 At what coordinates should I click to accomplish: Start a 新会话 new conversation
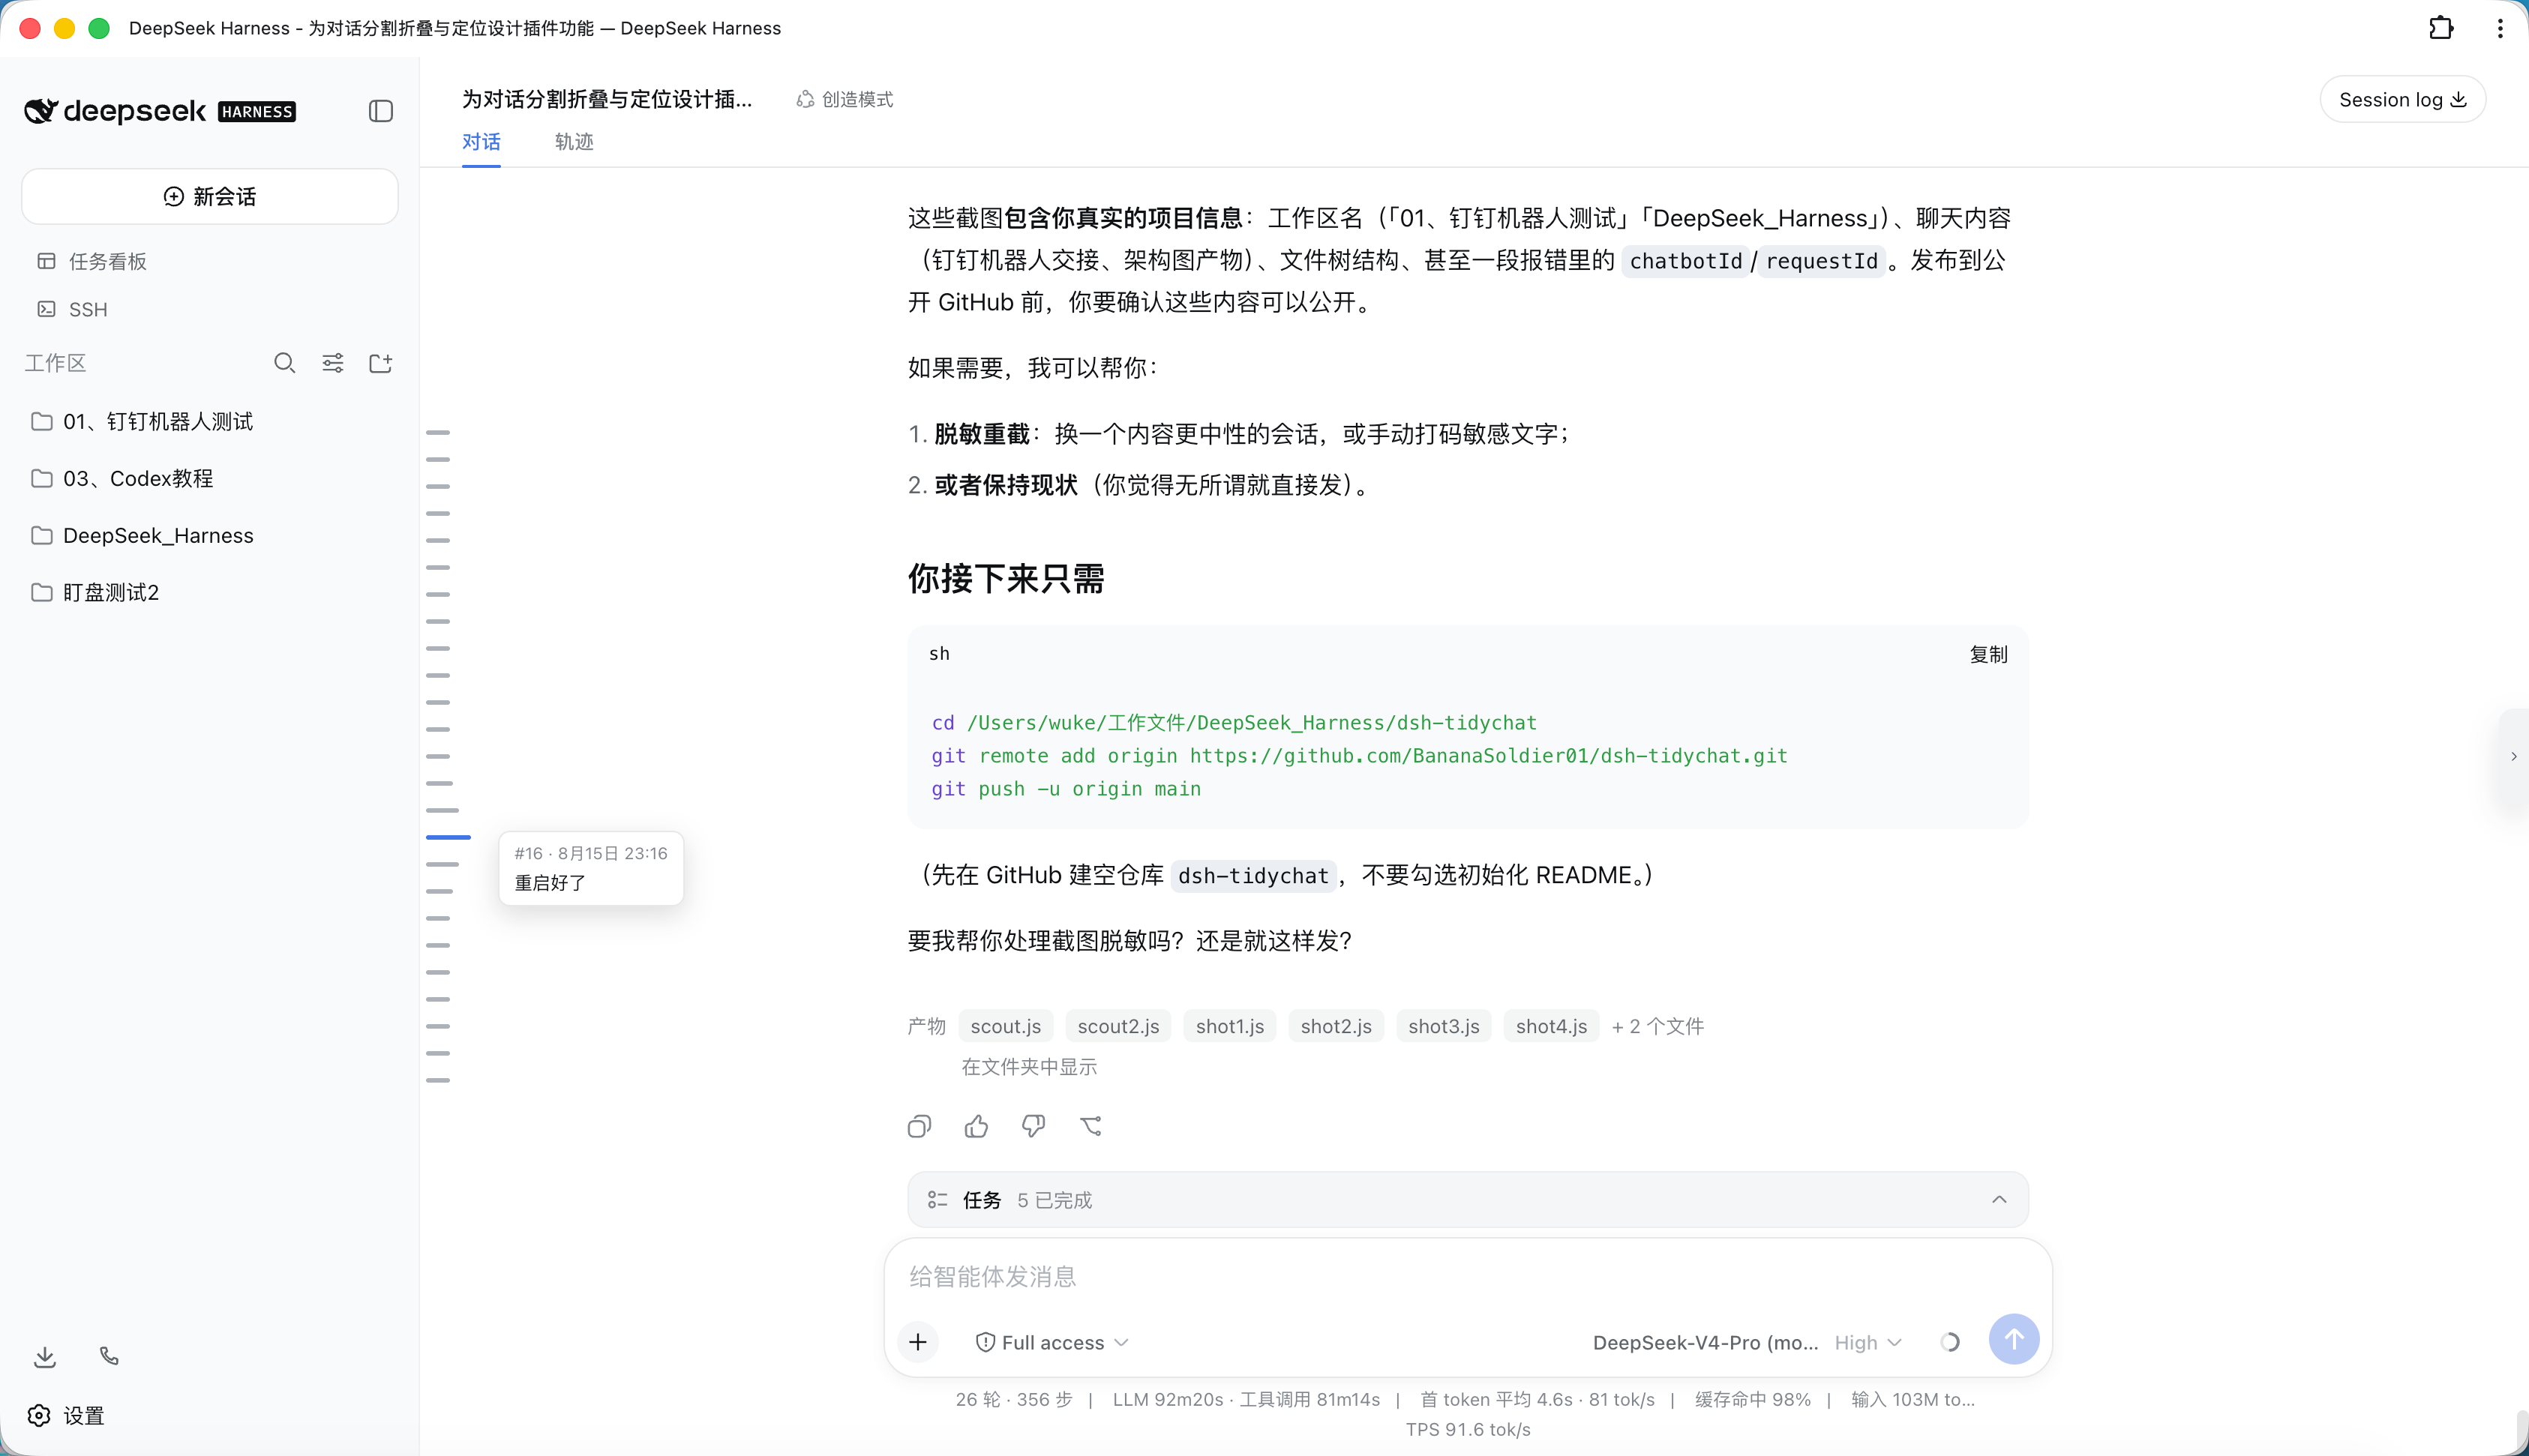[209, 196]
